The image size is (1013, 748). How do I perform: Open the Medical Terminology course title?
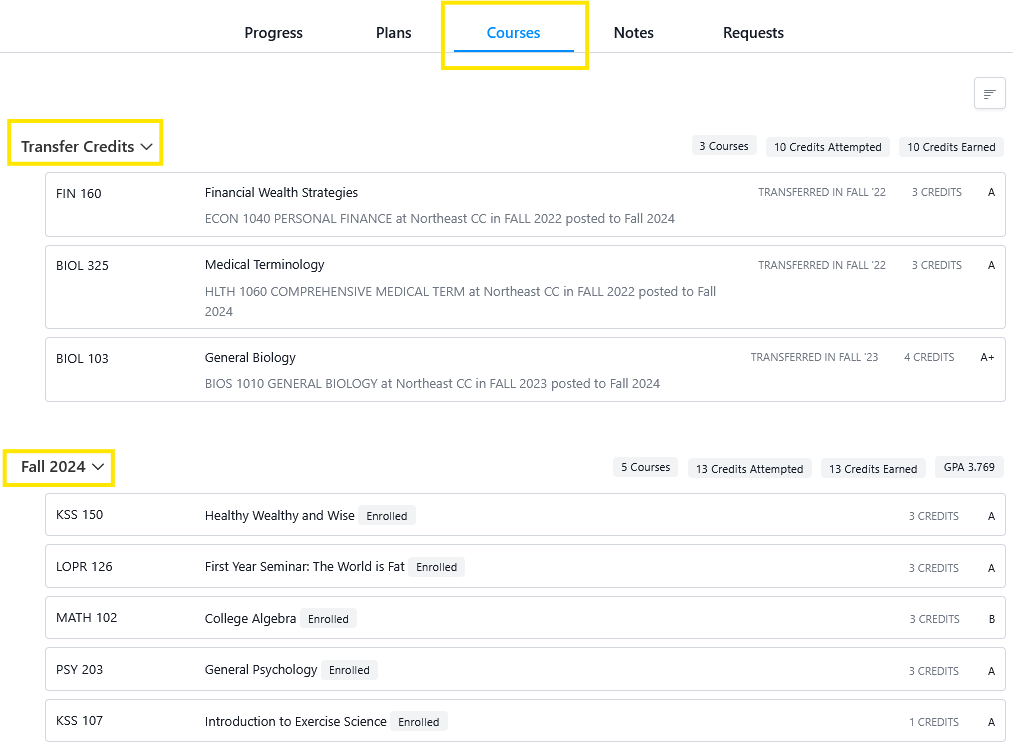click(x=264, y=265)
